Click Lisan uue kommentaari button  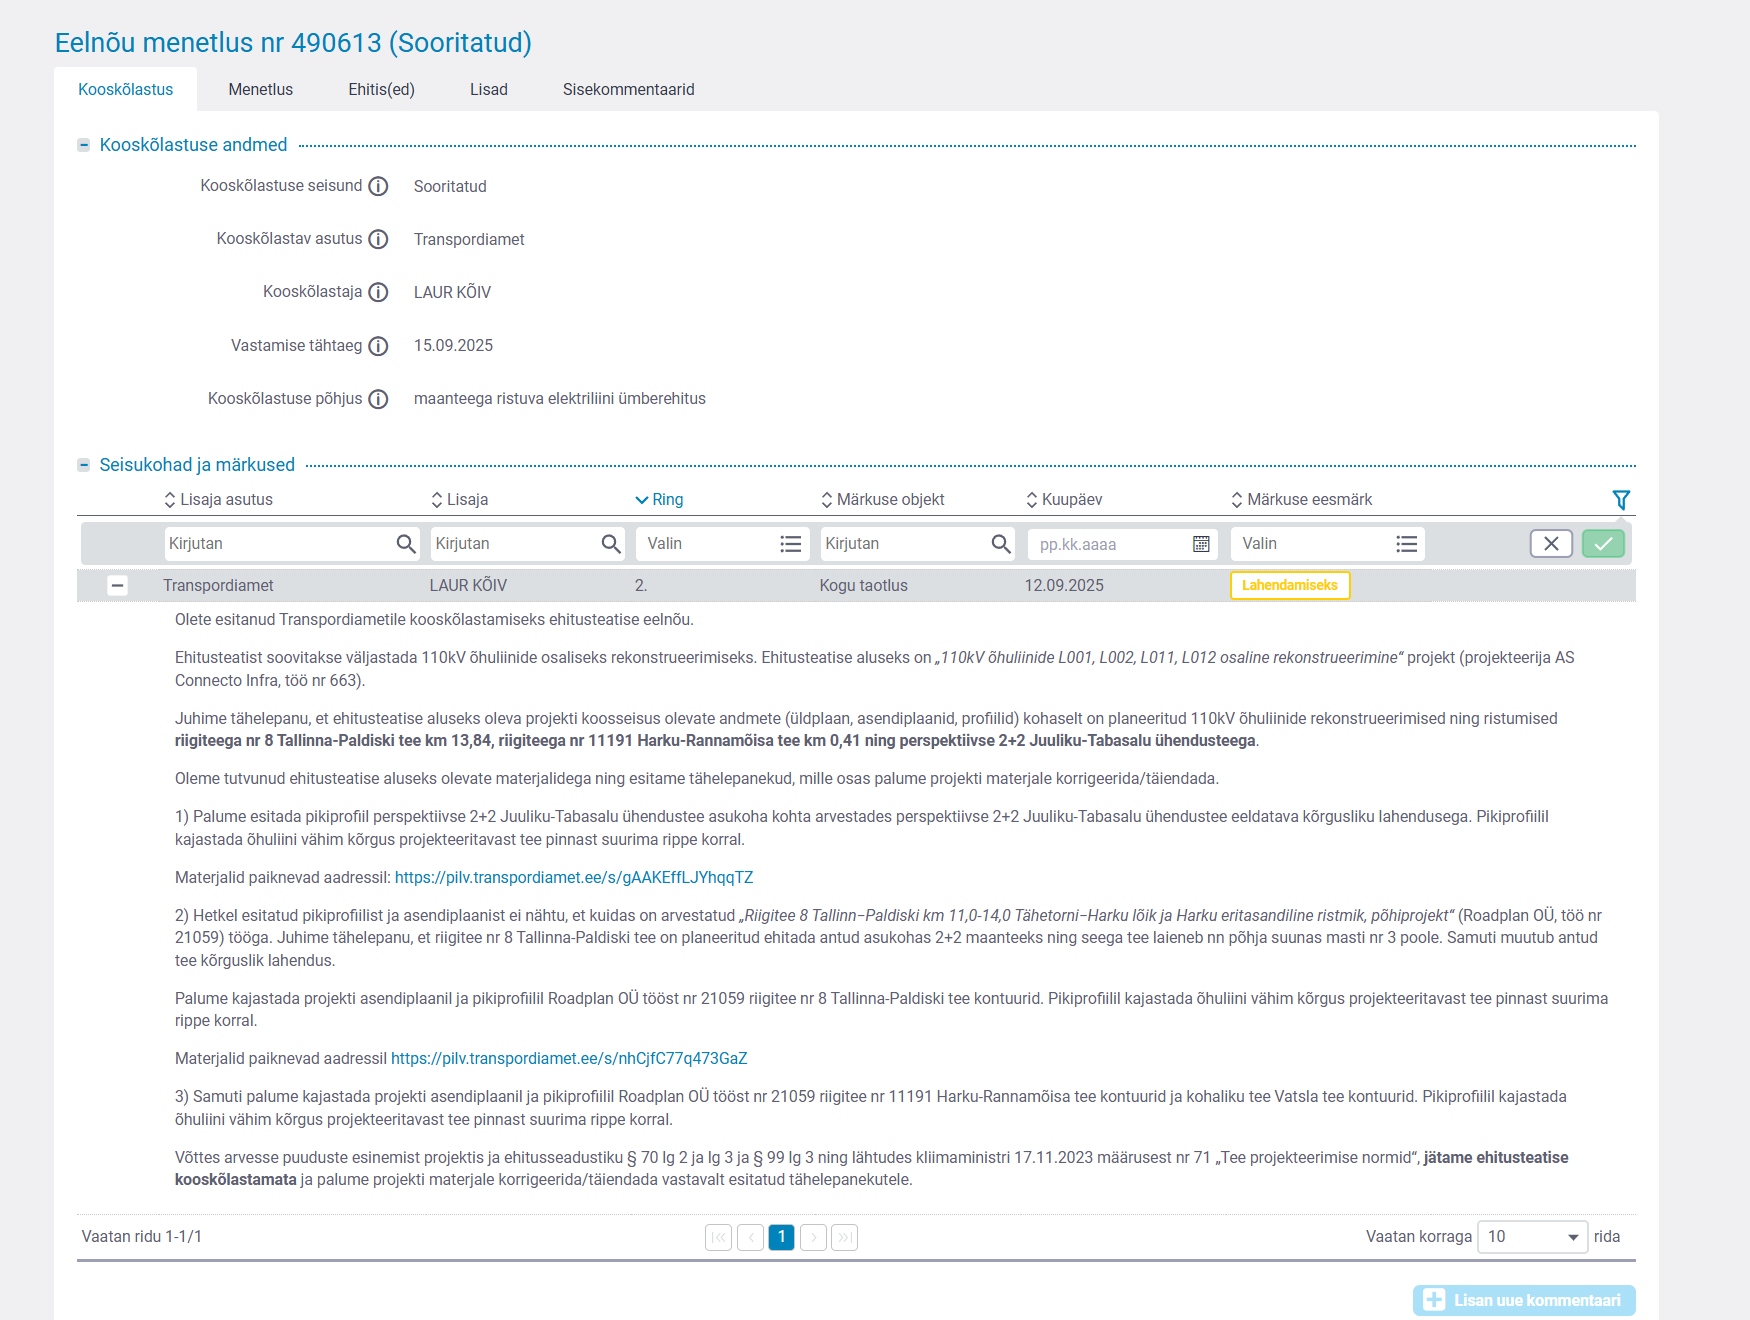coord(1524,1300)
